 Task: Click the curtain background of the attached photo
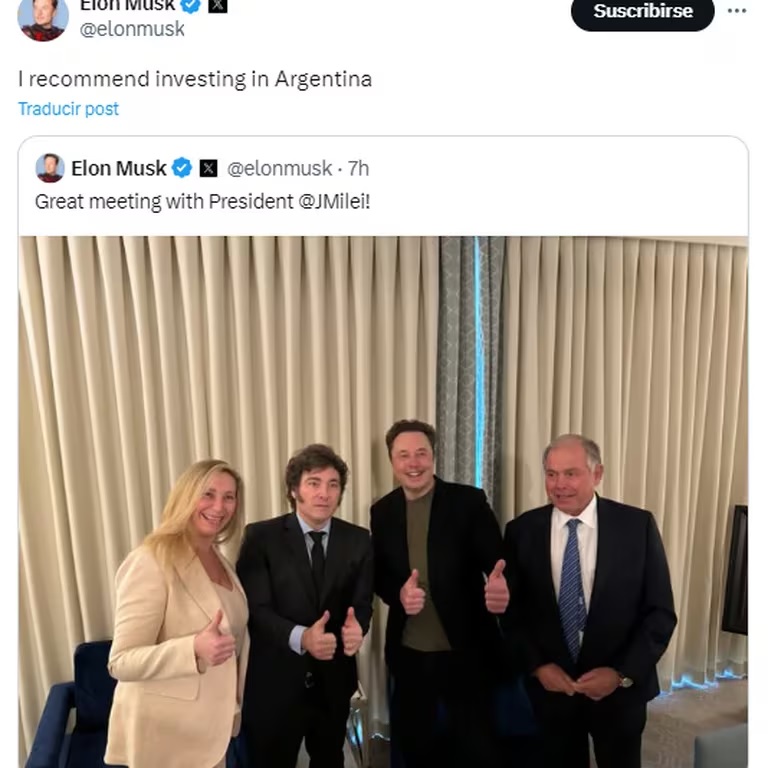[x=196, y=343]
